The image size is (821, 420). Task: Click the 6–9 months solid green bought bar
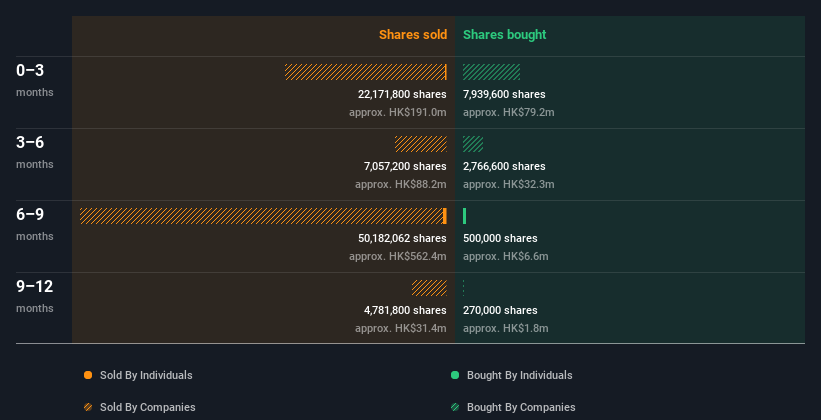464,216
